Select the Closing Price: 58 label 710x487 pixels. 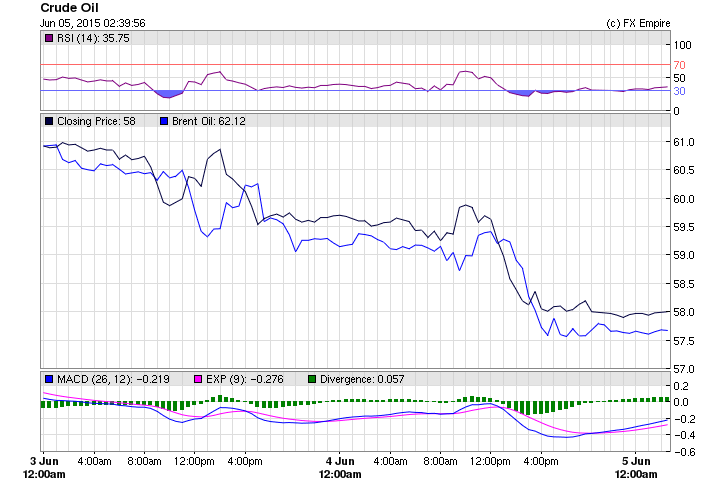pos(96,121)
